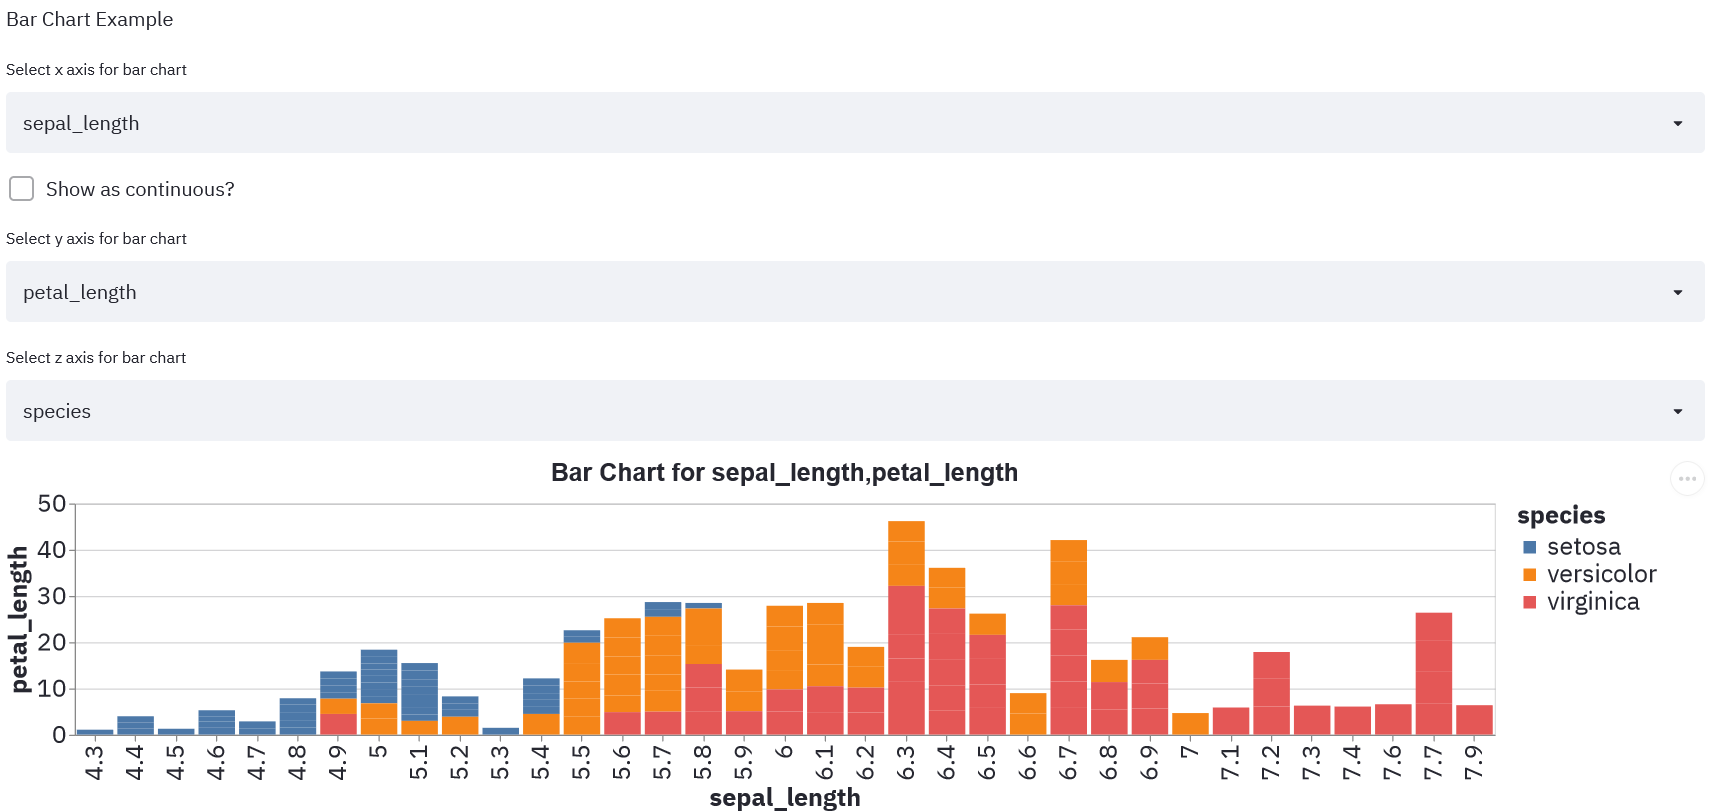
Task: Select the setosa legend label
Action: pyautogui.click(x=1584, y=547)
